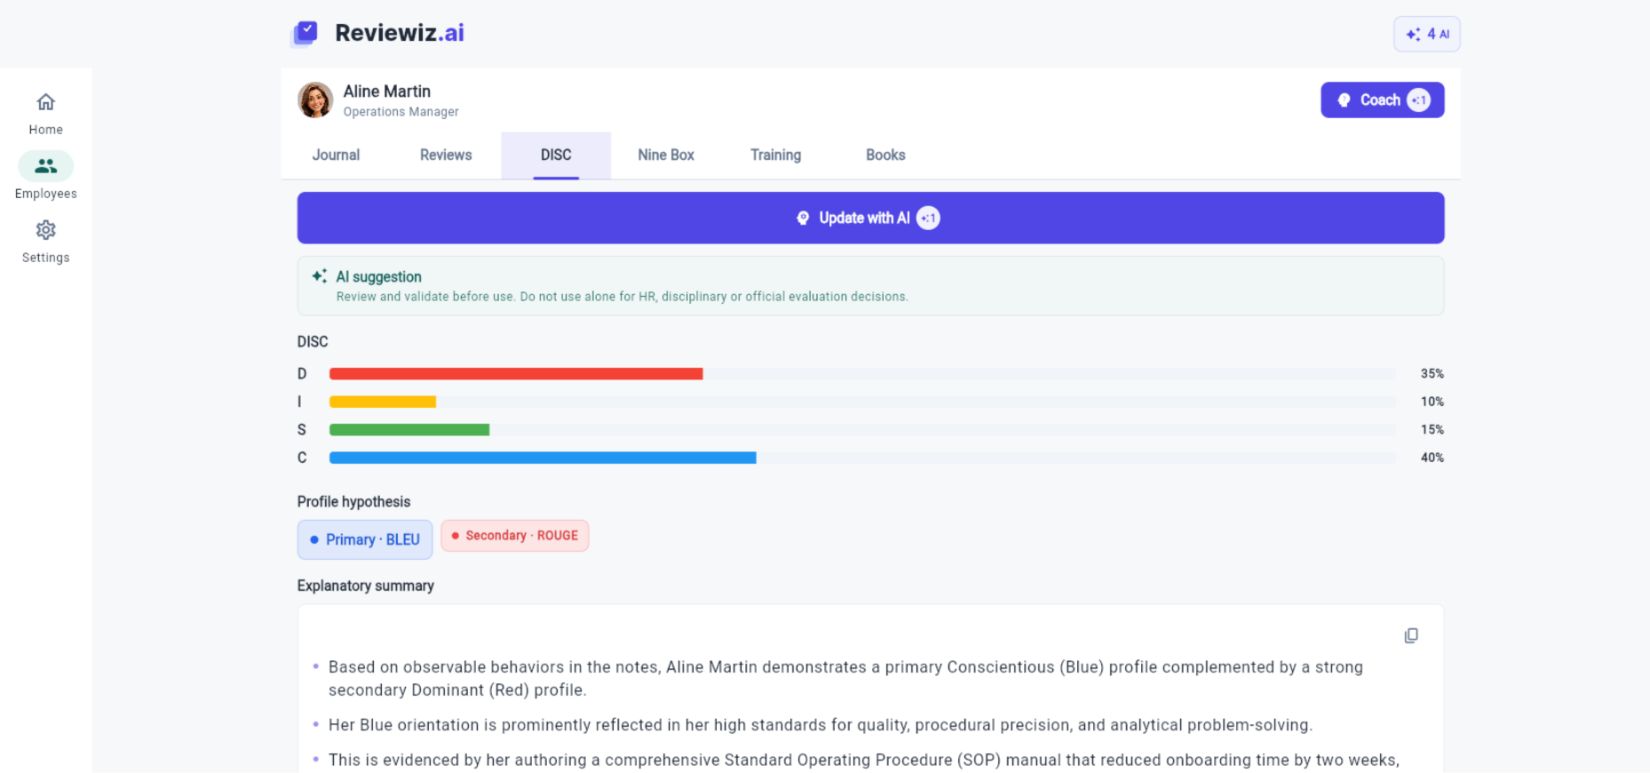Go to the Nine Box tab
The height and width of the screenshot is (773, 1650).
[x=666, y=155]
